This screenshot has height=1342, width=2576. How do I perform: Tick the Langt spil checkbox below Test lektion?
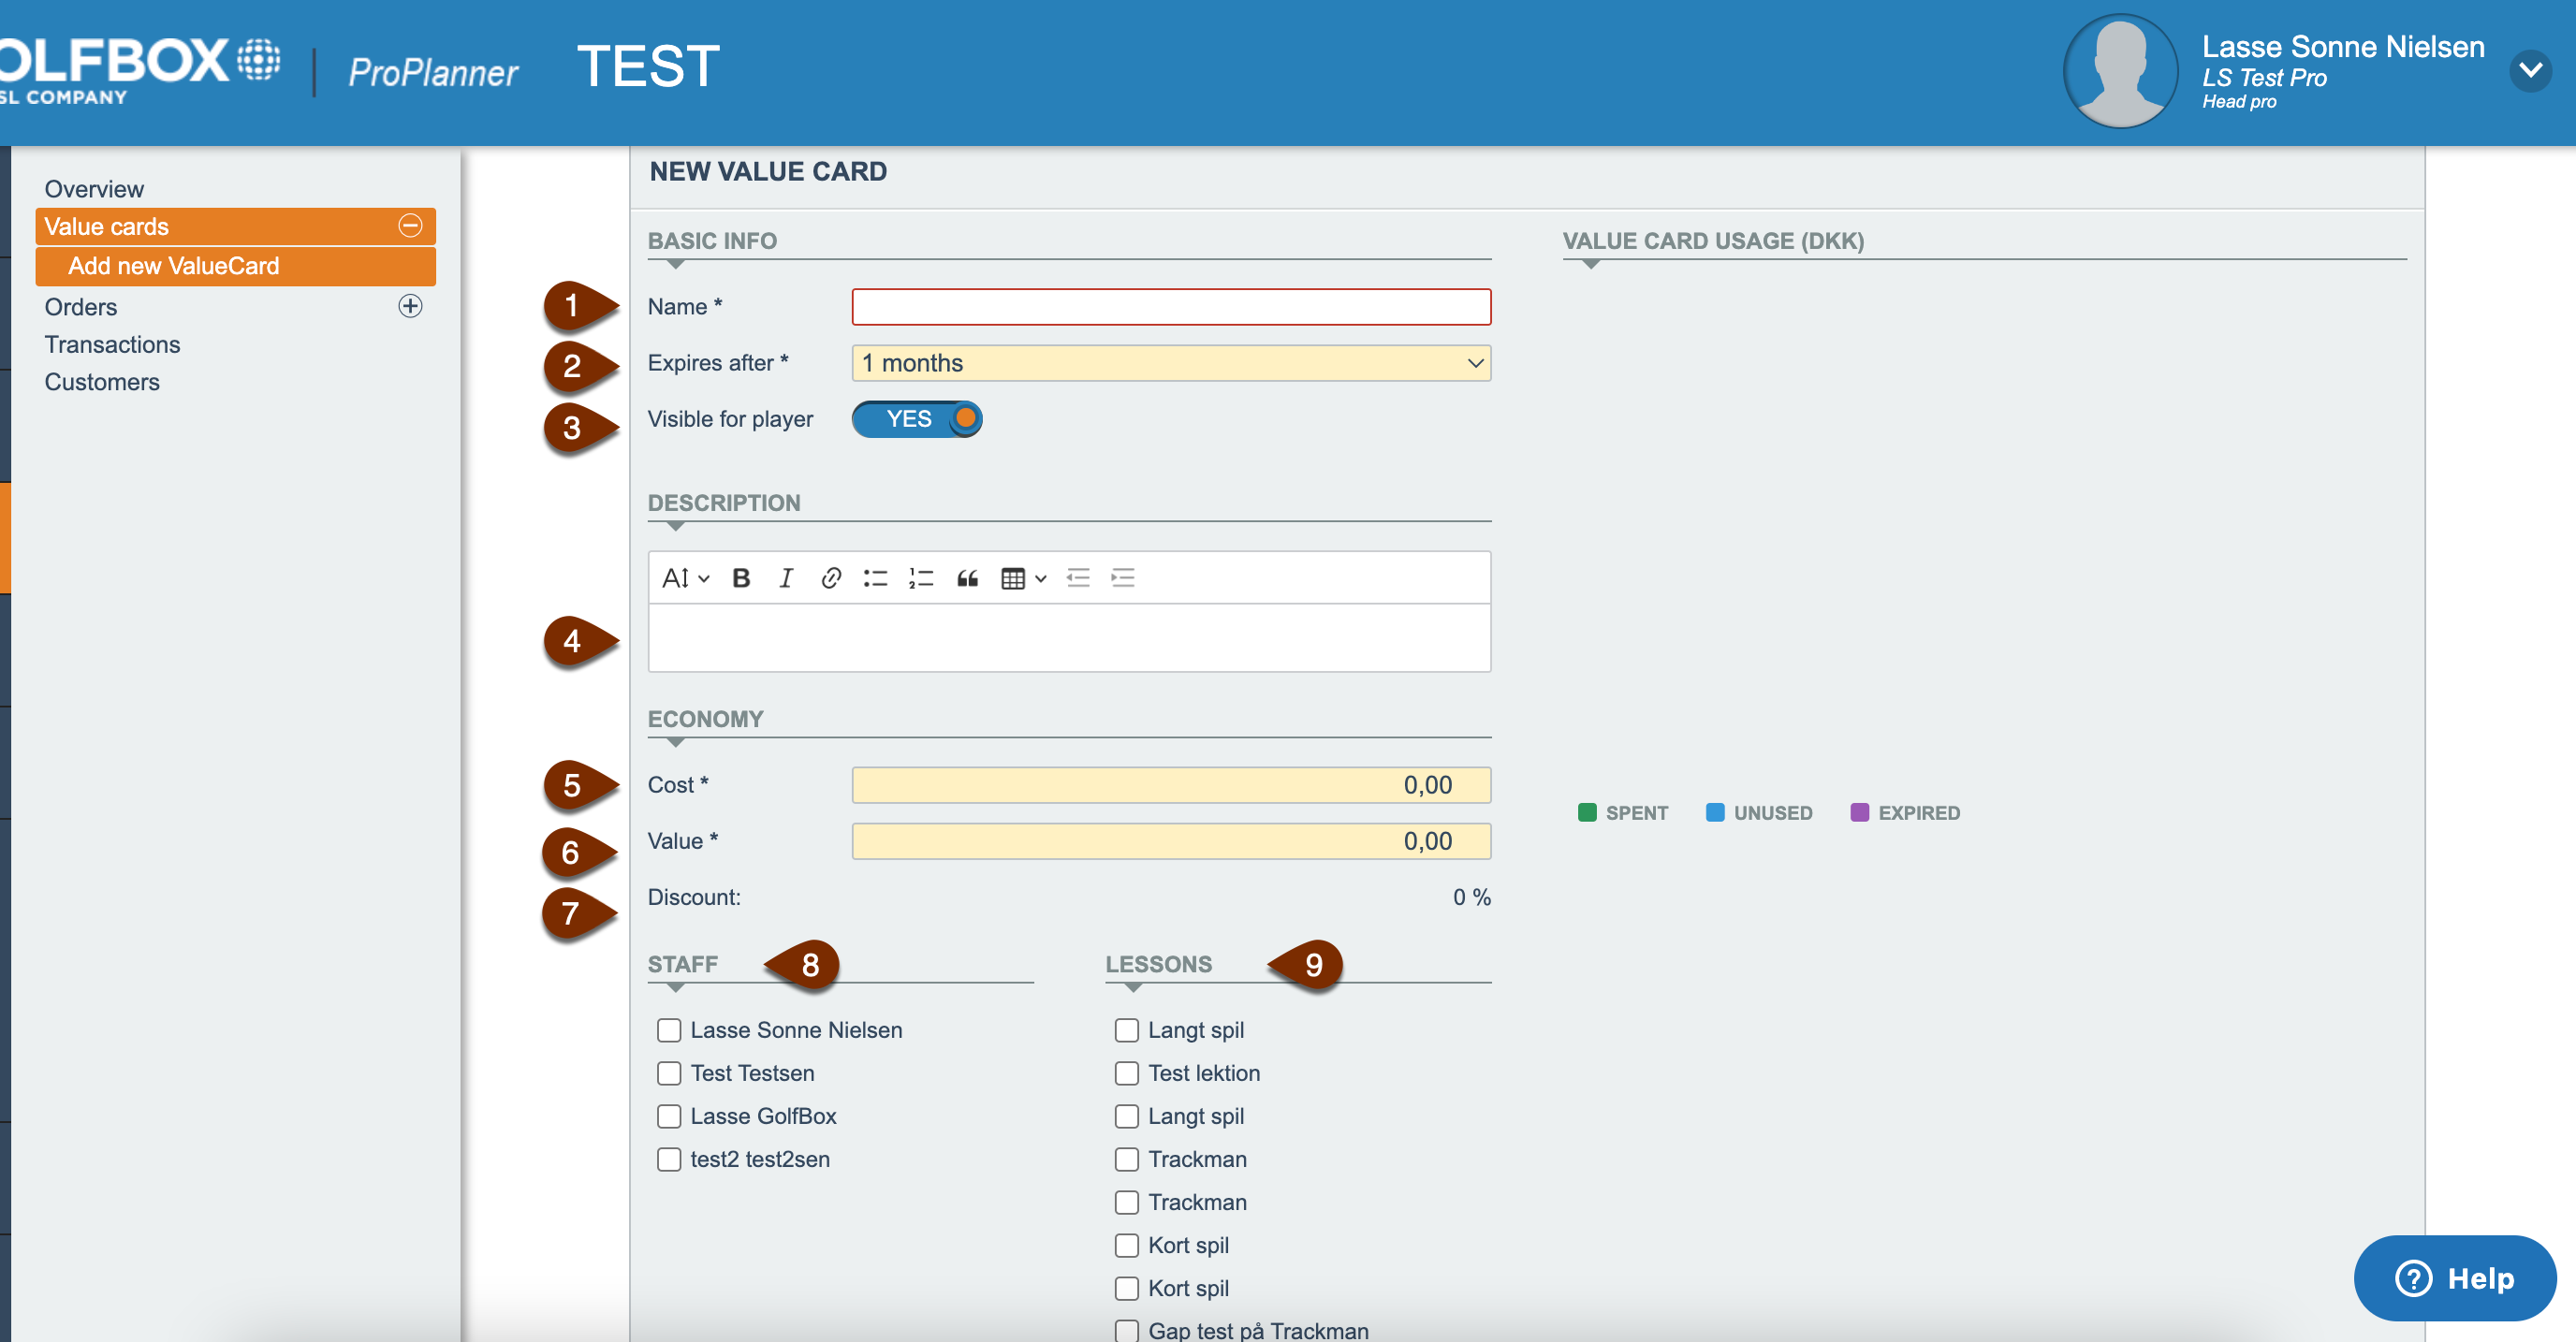point(1127,1116)
